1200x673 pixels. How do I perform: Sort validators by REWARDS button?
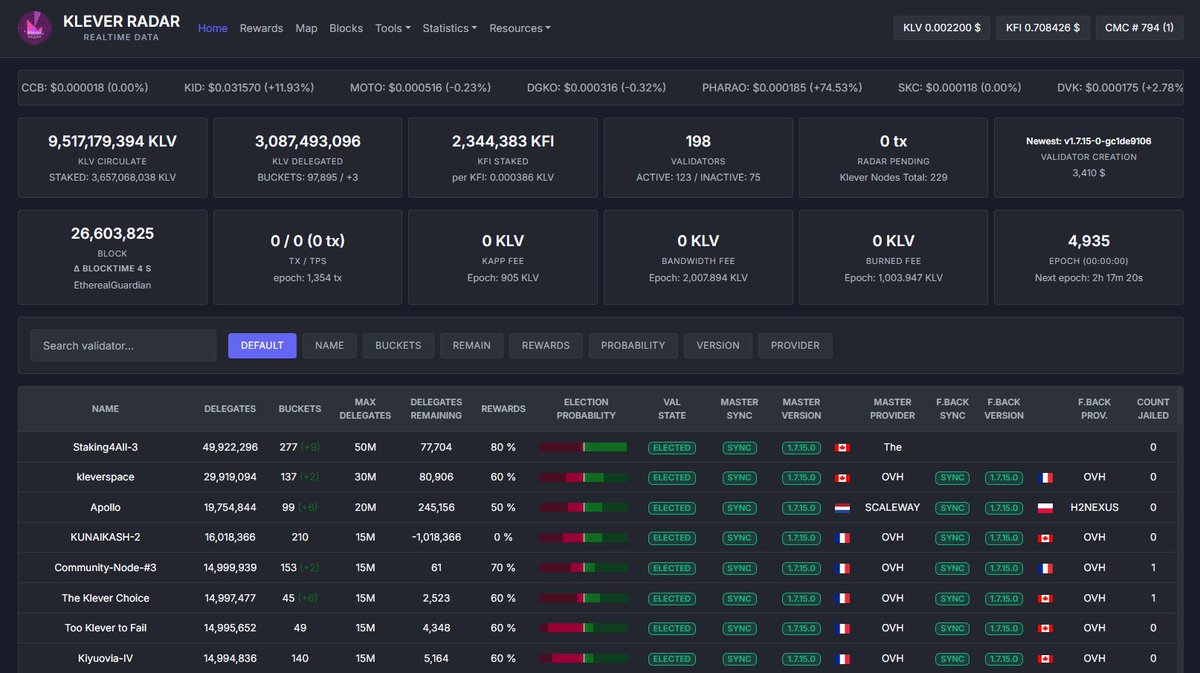coord(545,345)
